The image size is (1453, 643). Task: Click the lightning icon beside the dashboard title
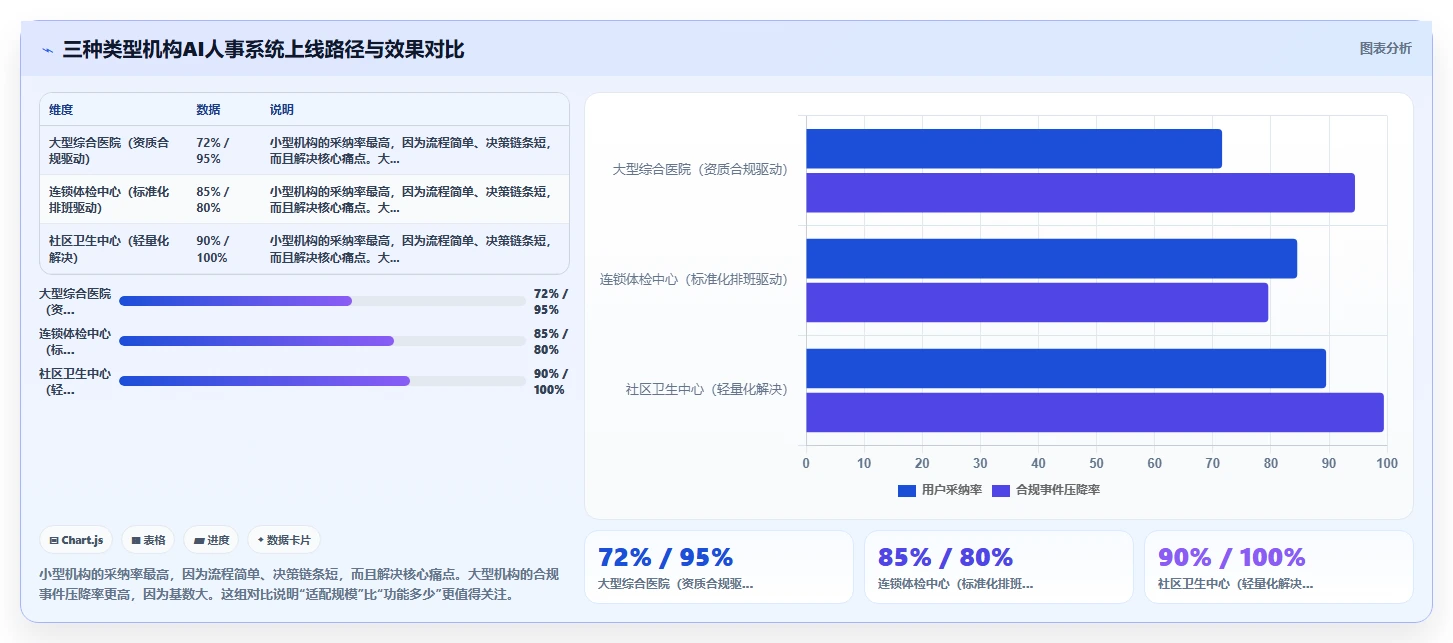click(47, 50)
